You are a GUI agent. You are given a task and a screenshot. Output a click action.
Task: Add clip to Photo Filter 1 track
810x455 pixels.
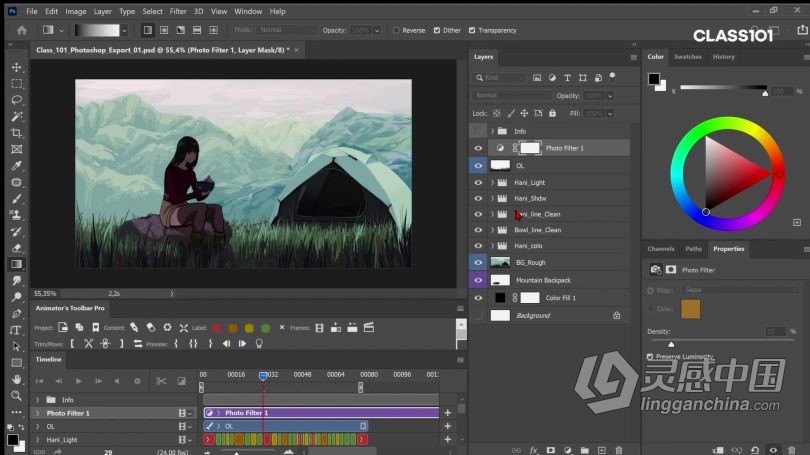(447, 413)
